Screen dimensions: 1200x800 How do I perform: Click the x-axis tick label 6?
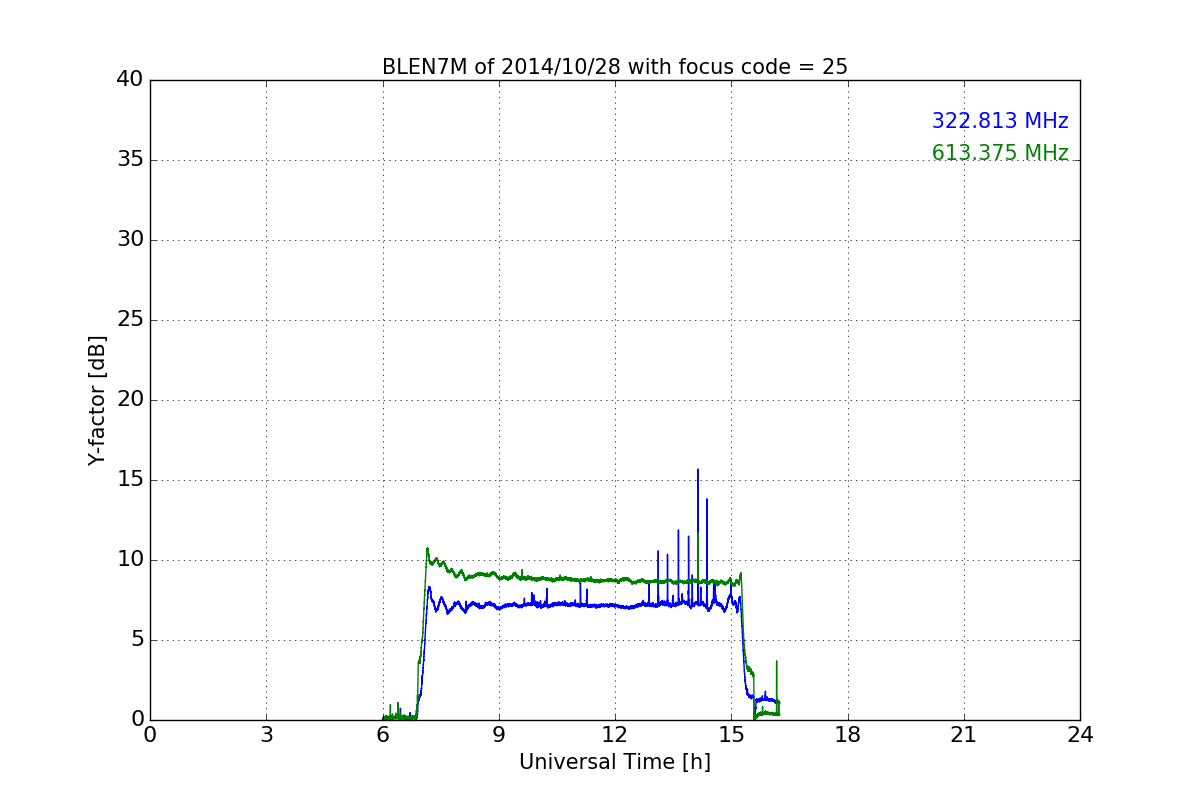click(x=383, y=735)
